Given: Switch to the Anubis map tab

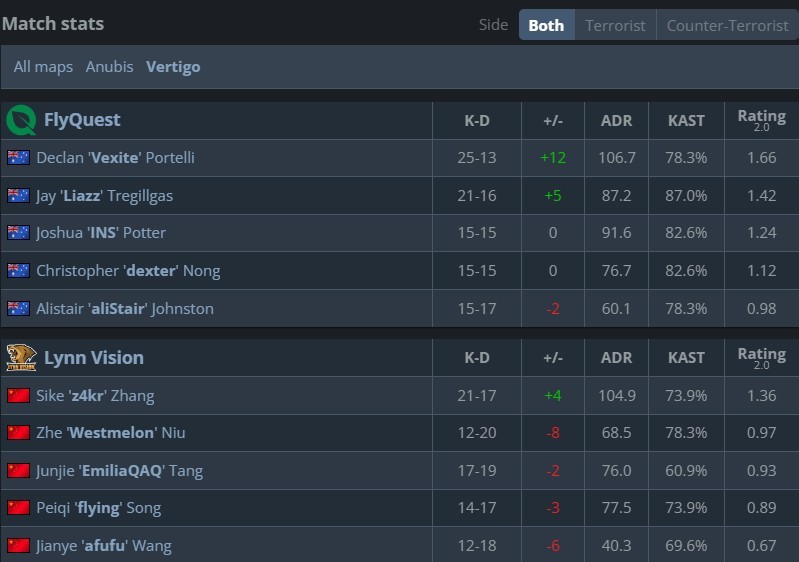Looking at the screenshot, I should point(109,67).
